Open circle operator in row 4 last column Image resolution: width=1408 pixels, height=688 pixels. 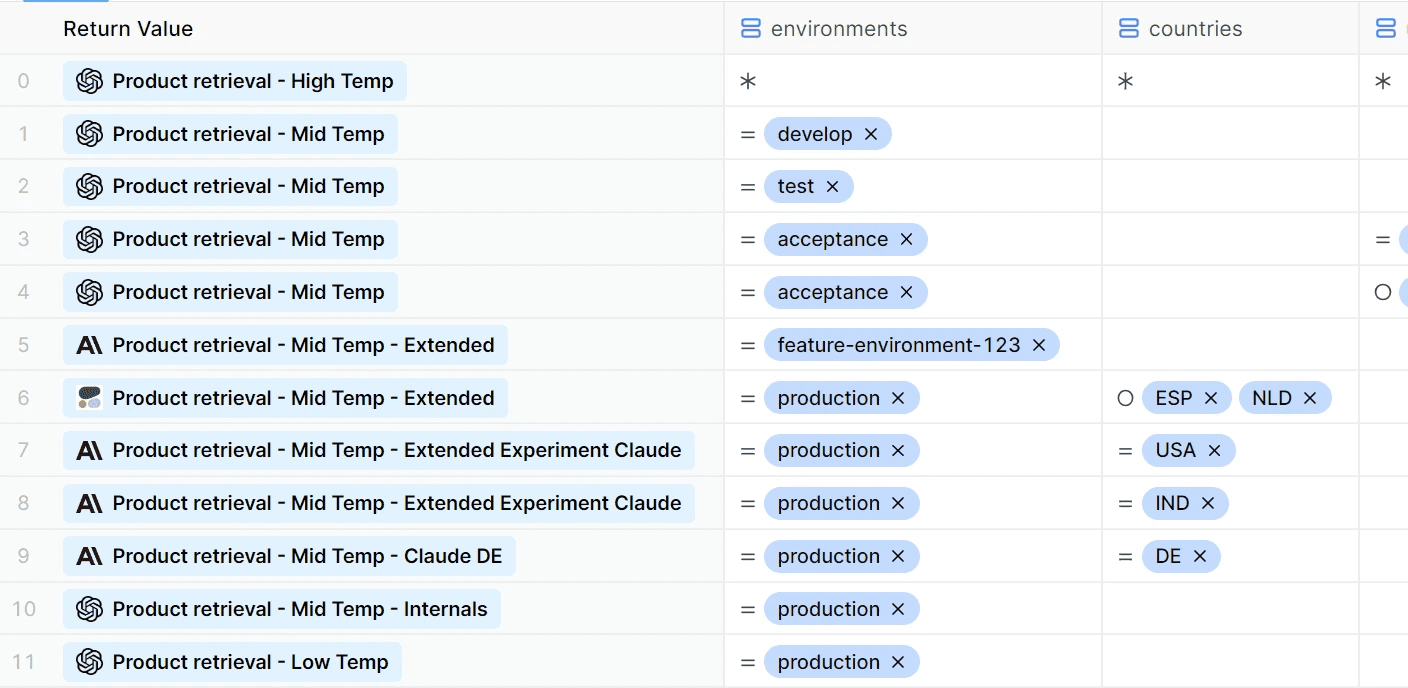tap(1383, 293)
